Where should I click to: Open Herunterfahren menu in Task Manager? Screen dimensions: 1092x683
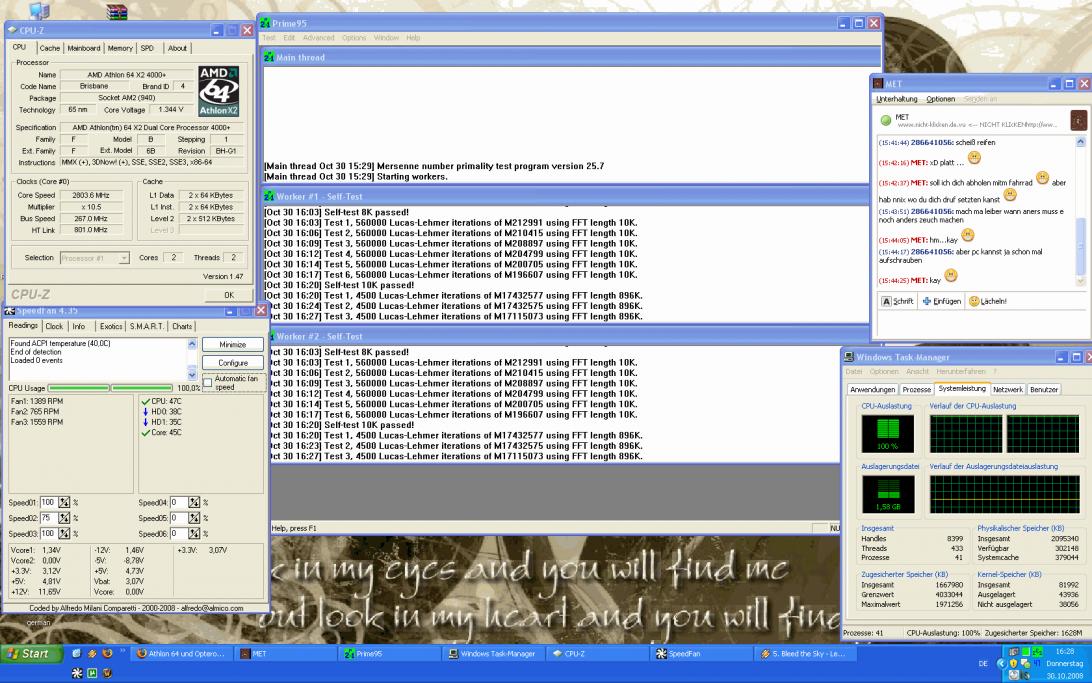tap(960, 372)
